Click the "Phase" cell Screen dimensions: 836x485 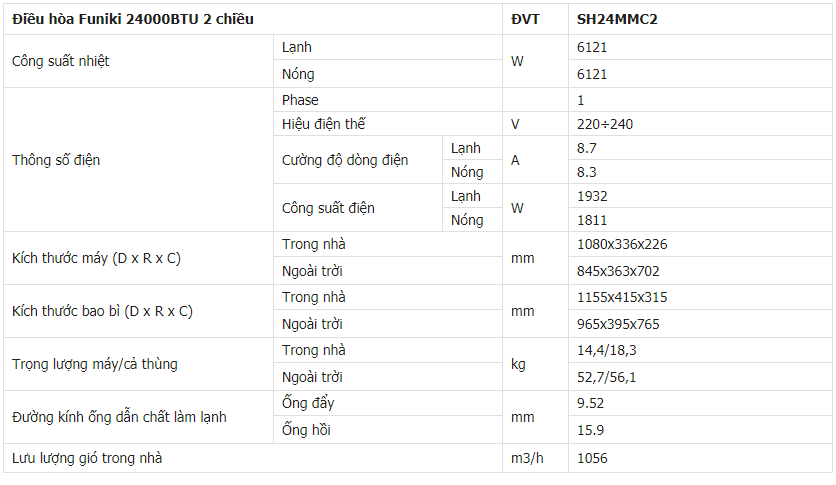click(300, 100)
